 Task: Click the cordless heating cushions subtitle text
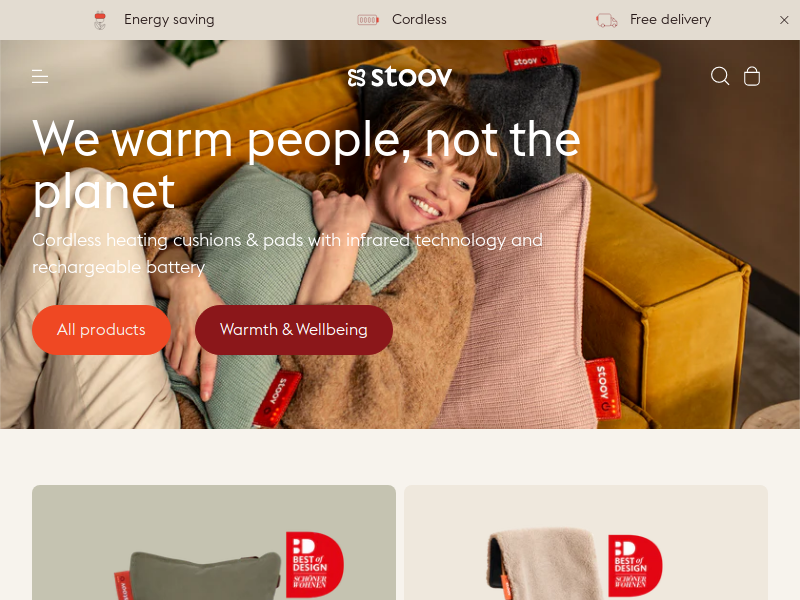coord(287,254)
